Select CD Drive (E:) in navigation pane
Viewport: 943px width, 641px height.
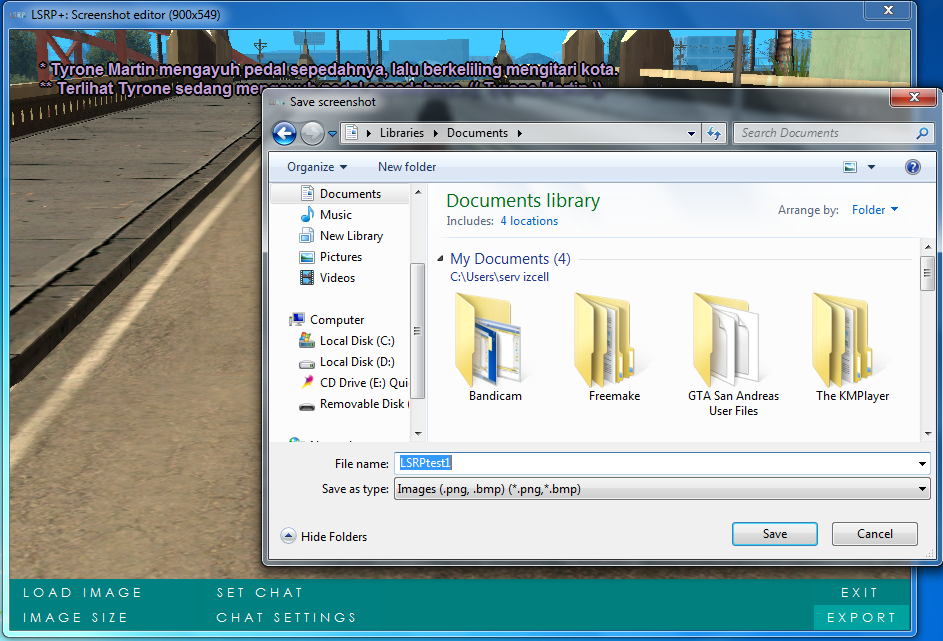click(363, 383)
